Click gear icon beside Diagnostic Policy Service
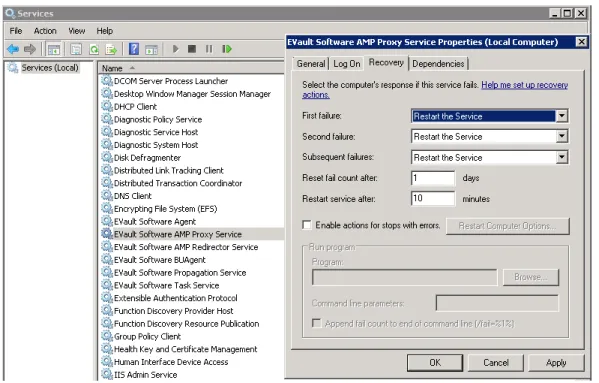The height and width of the screenshot is (383, 599). click(x=107, y=119)
